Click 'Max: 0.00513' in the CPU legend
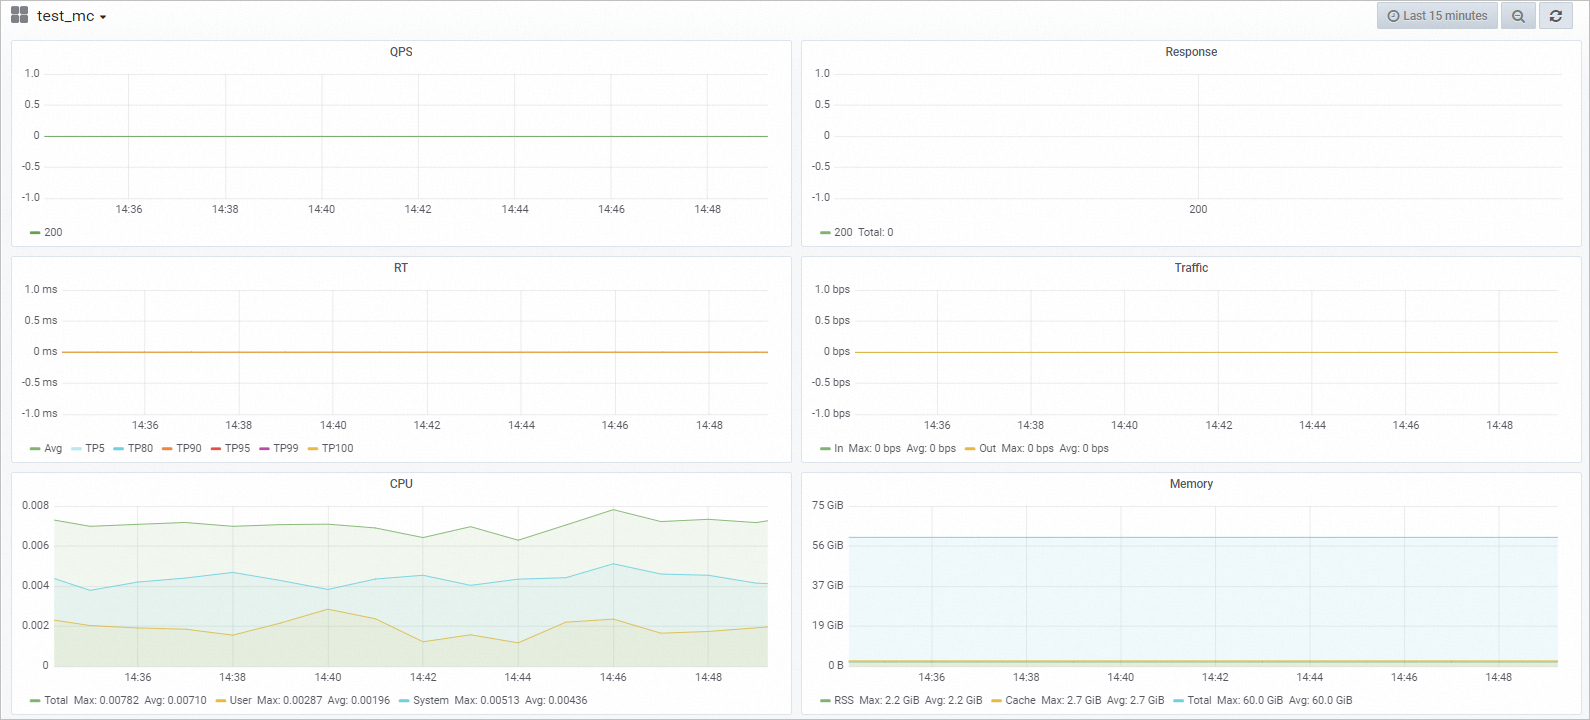Image resolution: width=1590 pixels, height=720 pixels. click(487, 700)
